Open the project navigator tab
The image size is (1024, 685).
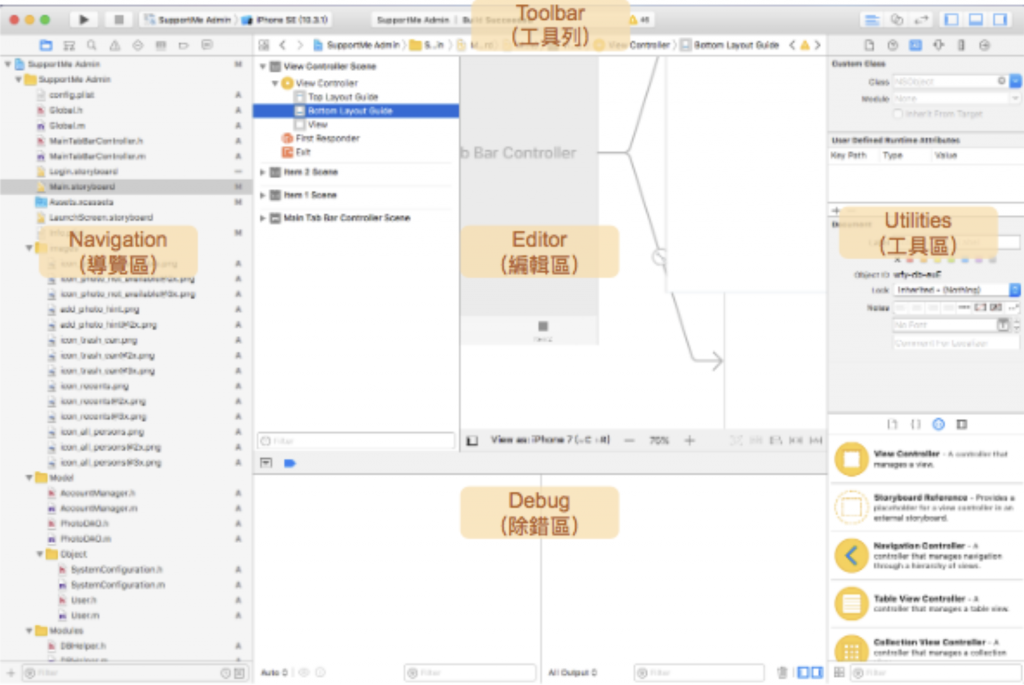[46, 45]
